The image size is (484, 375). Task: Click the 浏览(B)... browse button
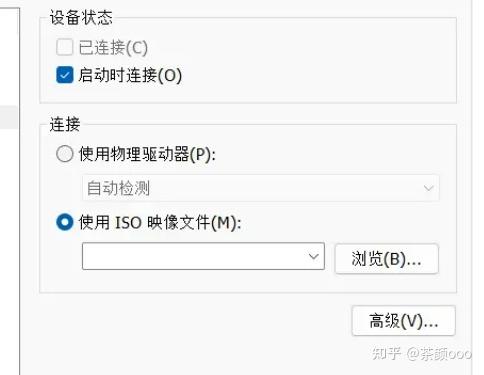(x=386, y=259)
